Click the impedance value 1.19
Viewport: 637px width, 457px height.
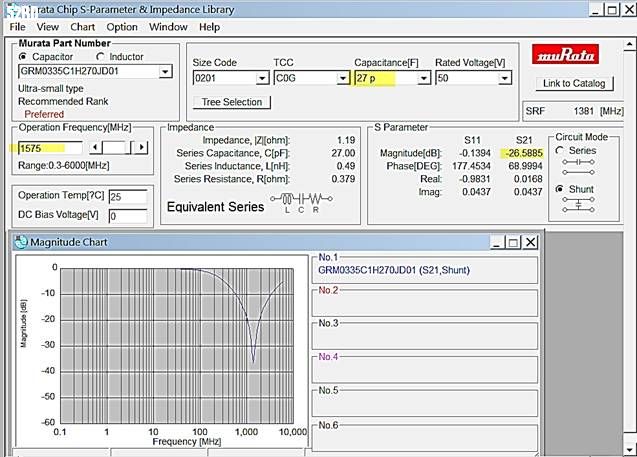tap(346, 140)
